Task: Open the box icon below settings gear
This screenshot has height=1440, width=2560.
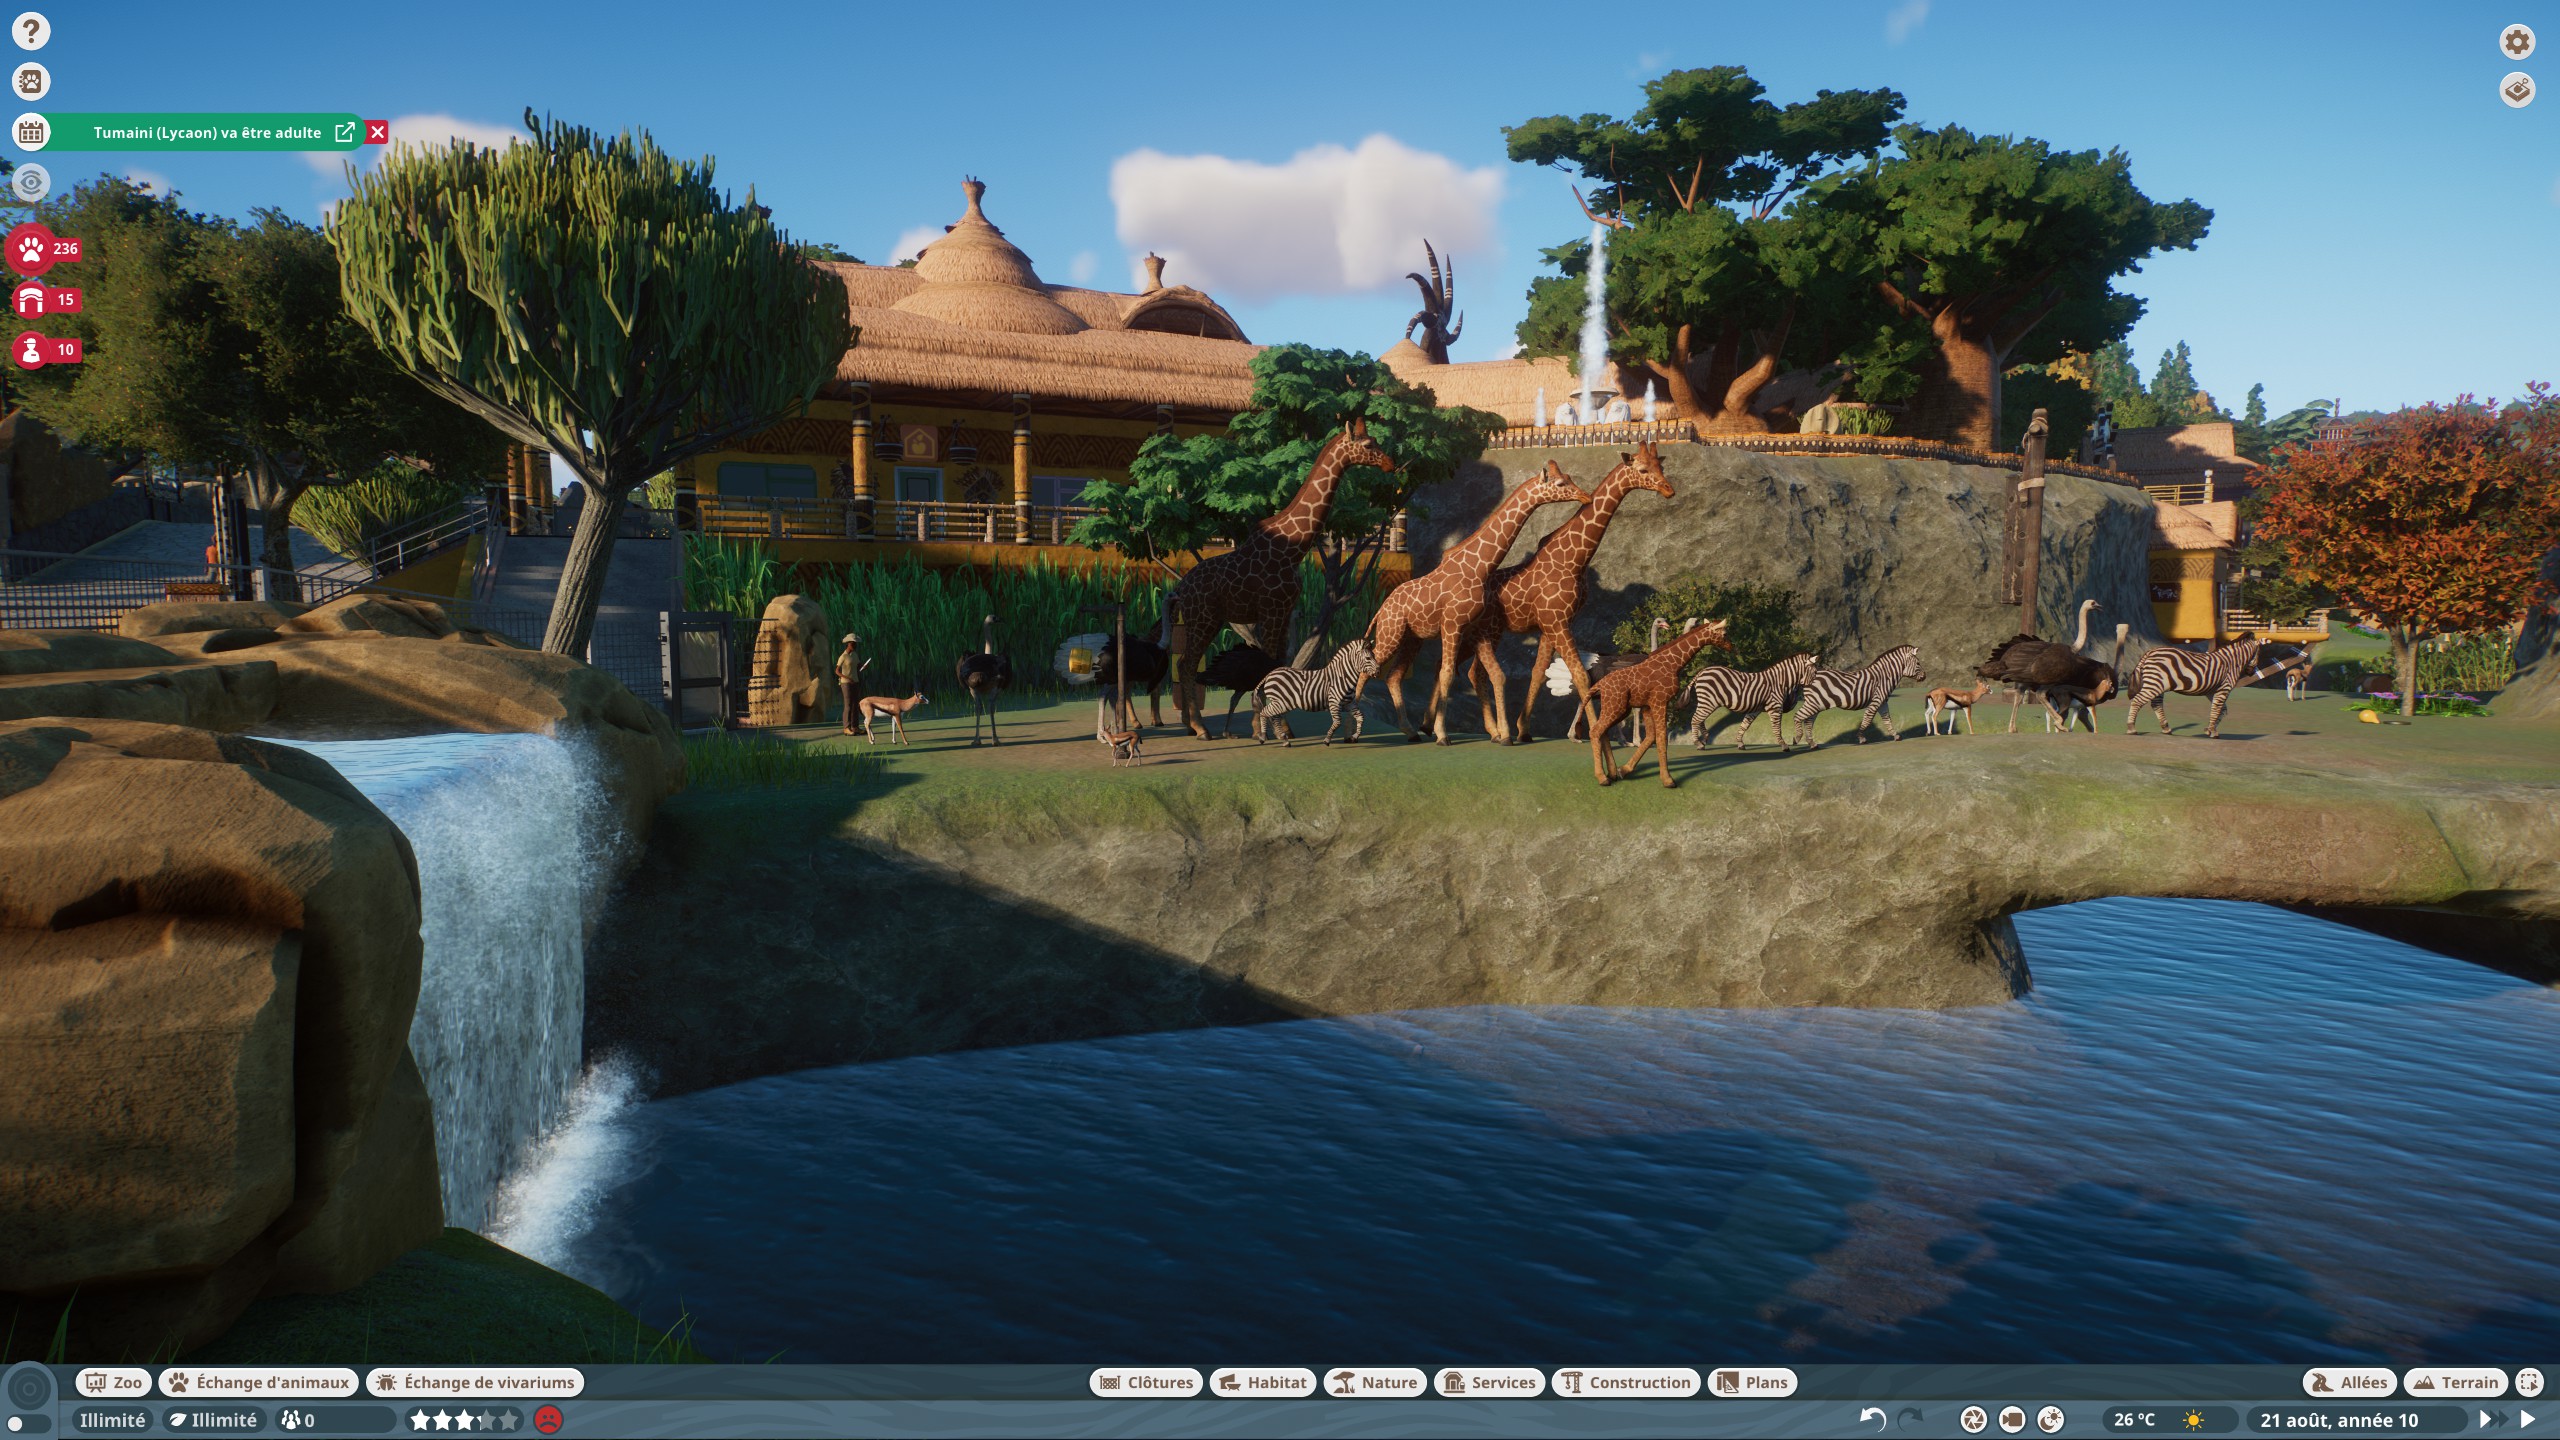Action: pyautogui.click(x=2517, y=90)
